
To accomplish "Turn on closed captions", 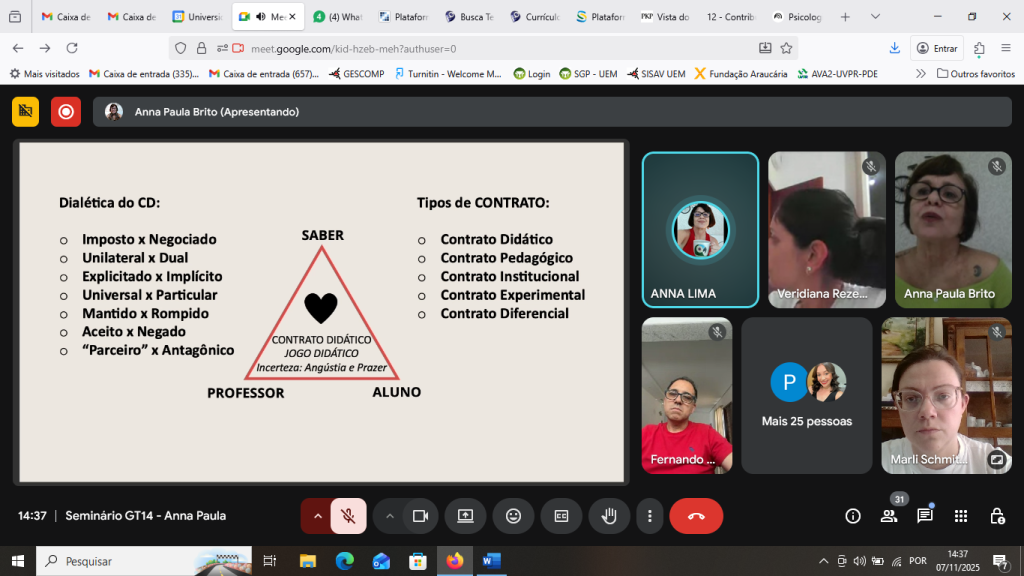I will [x=561, y=516].
